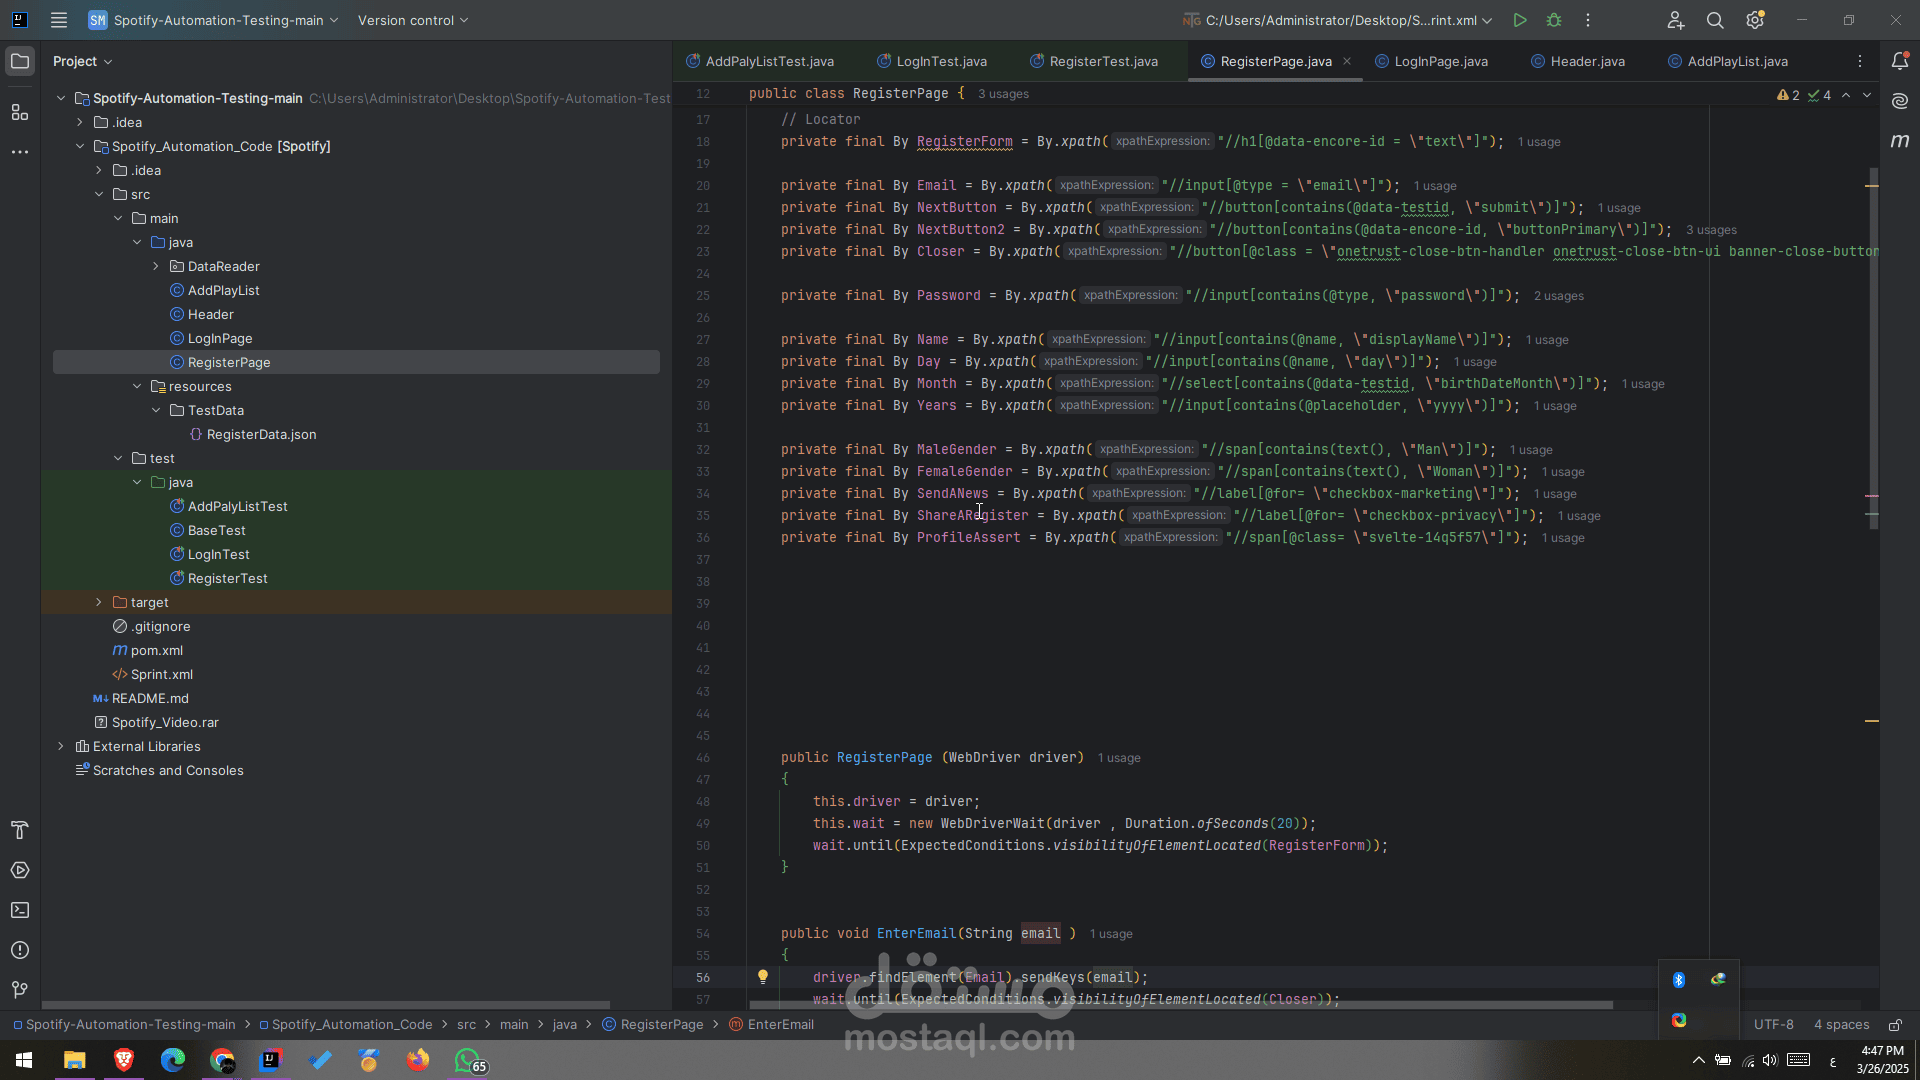Open the Build hammer tool window
Image resolution: width=1920 pixels, height=1080 pixels.
[x=20, y=830]
